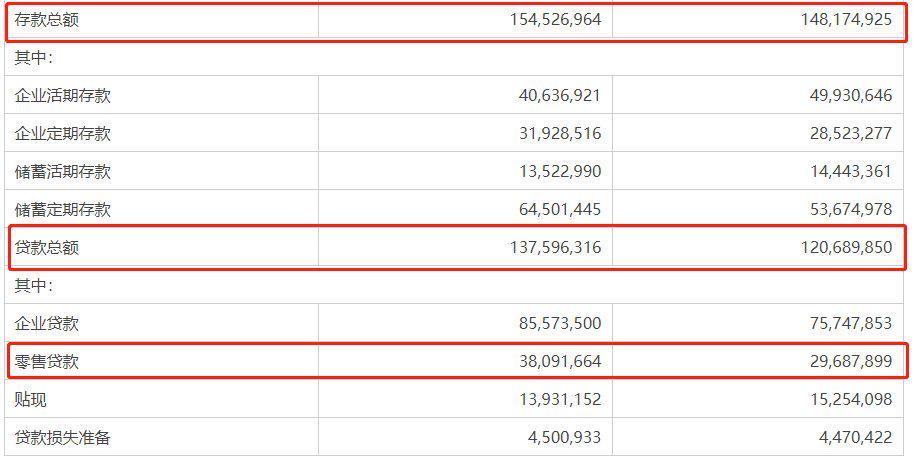Click the 储蓄活期存款 row label
This screenshot has width=917, height=459.
click(x=63, y=172)
